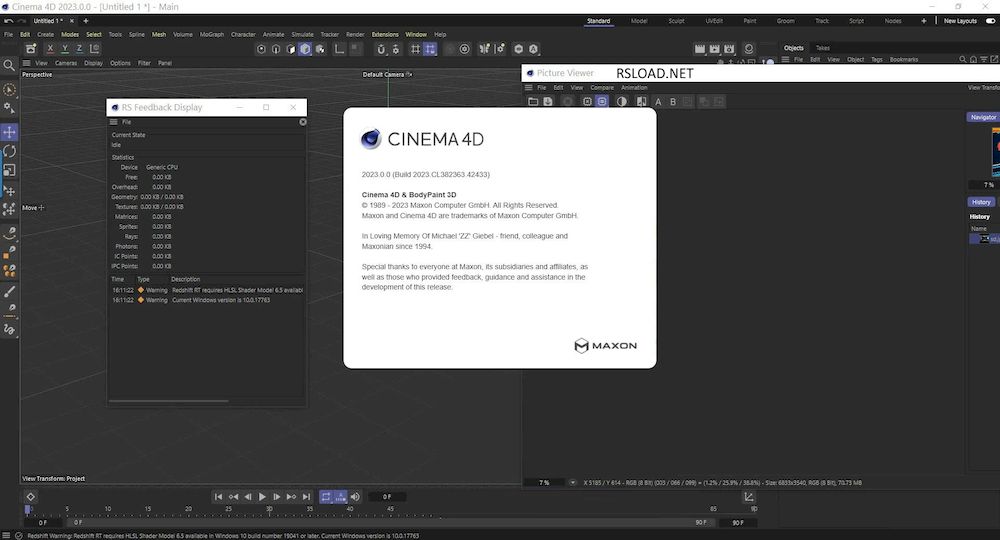The image size is (1000, 540).
Task: Click Tags in Objects manager
Action: coord(877,59)
